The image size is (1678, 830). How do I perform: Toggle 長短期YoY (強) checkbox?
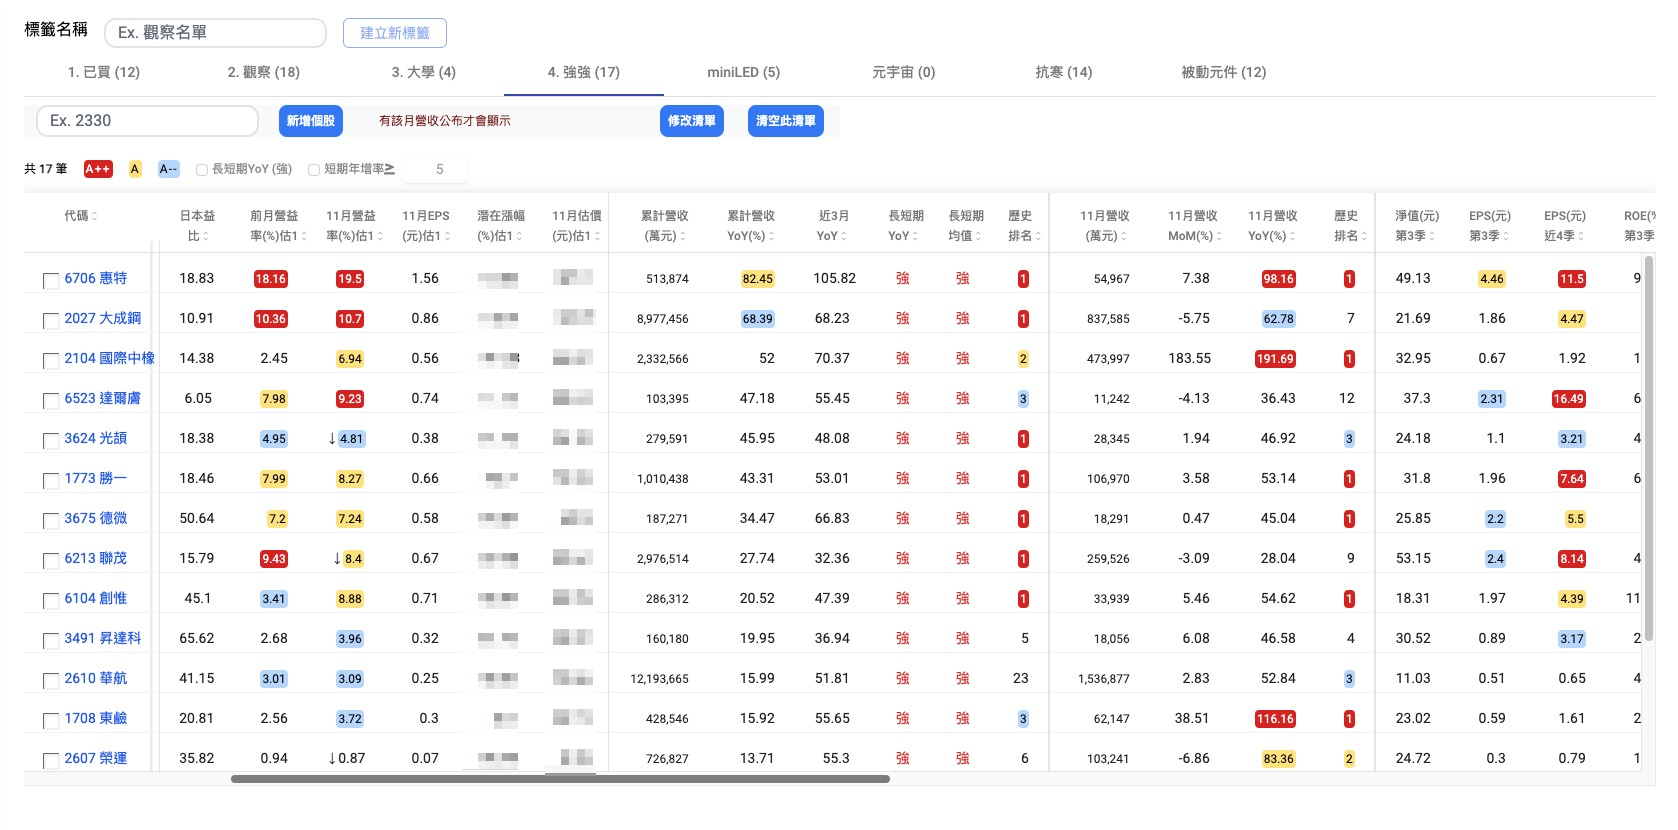pyautogui.click(x=202, y=170)
